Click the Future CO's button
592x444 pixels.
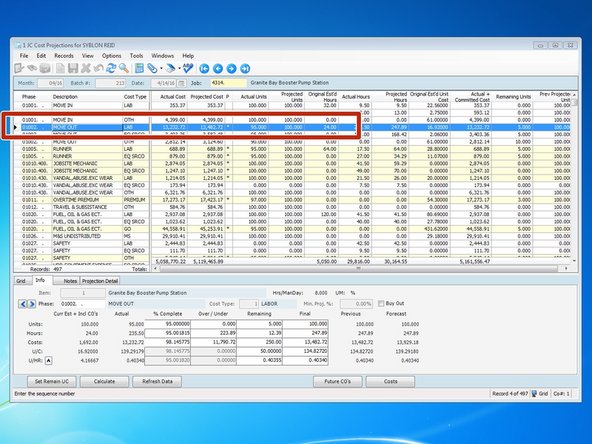(338, 381)
